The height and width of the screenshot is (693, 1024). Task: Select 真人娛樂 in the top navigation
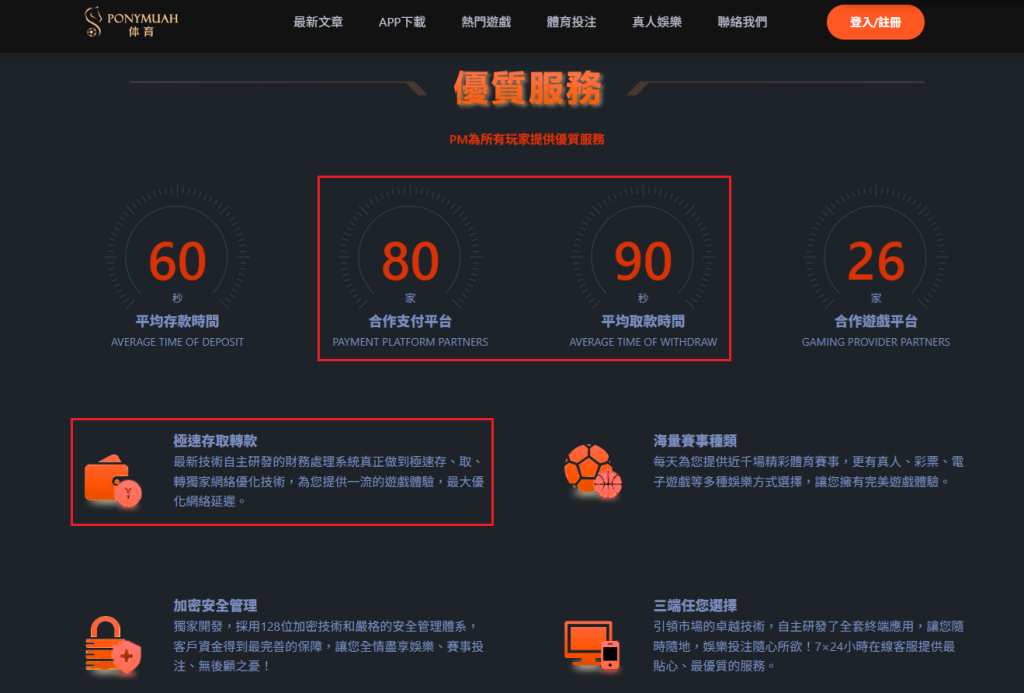tap(657, 22)
